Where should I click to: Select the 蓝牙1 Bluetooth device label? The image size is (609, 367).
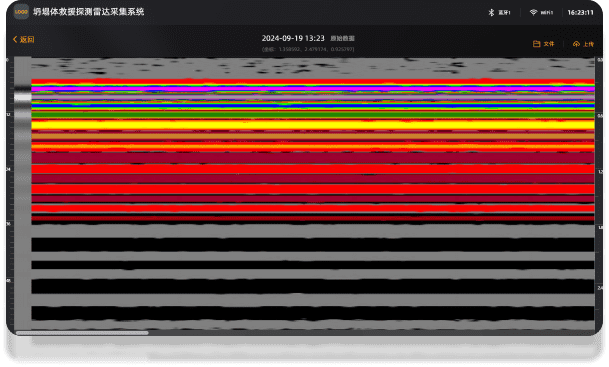(504, 12)
